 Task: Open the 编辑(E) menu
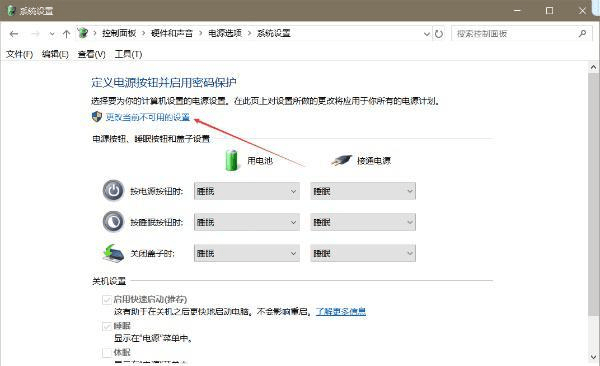coord(55,54)
